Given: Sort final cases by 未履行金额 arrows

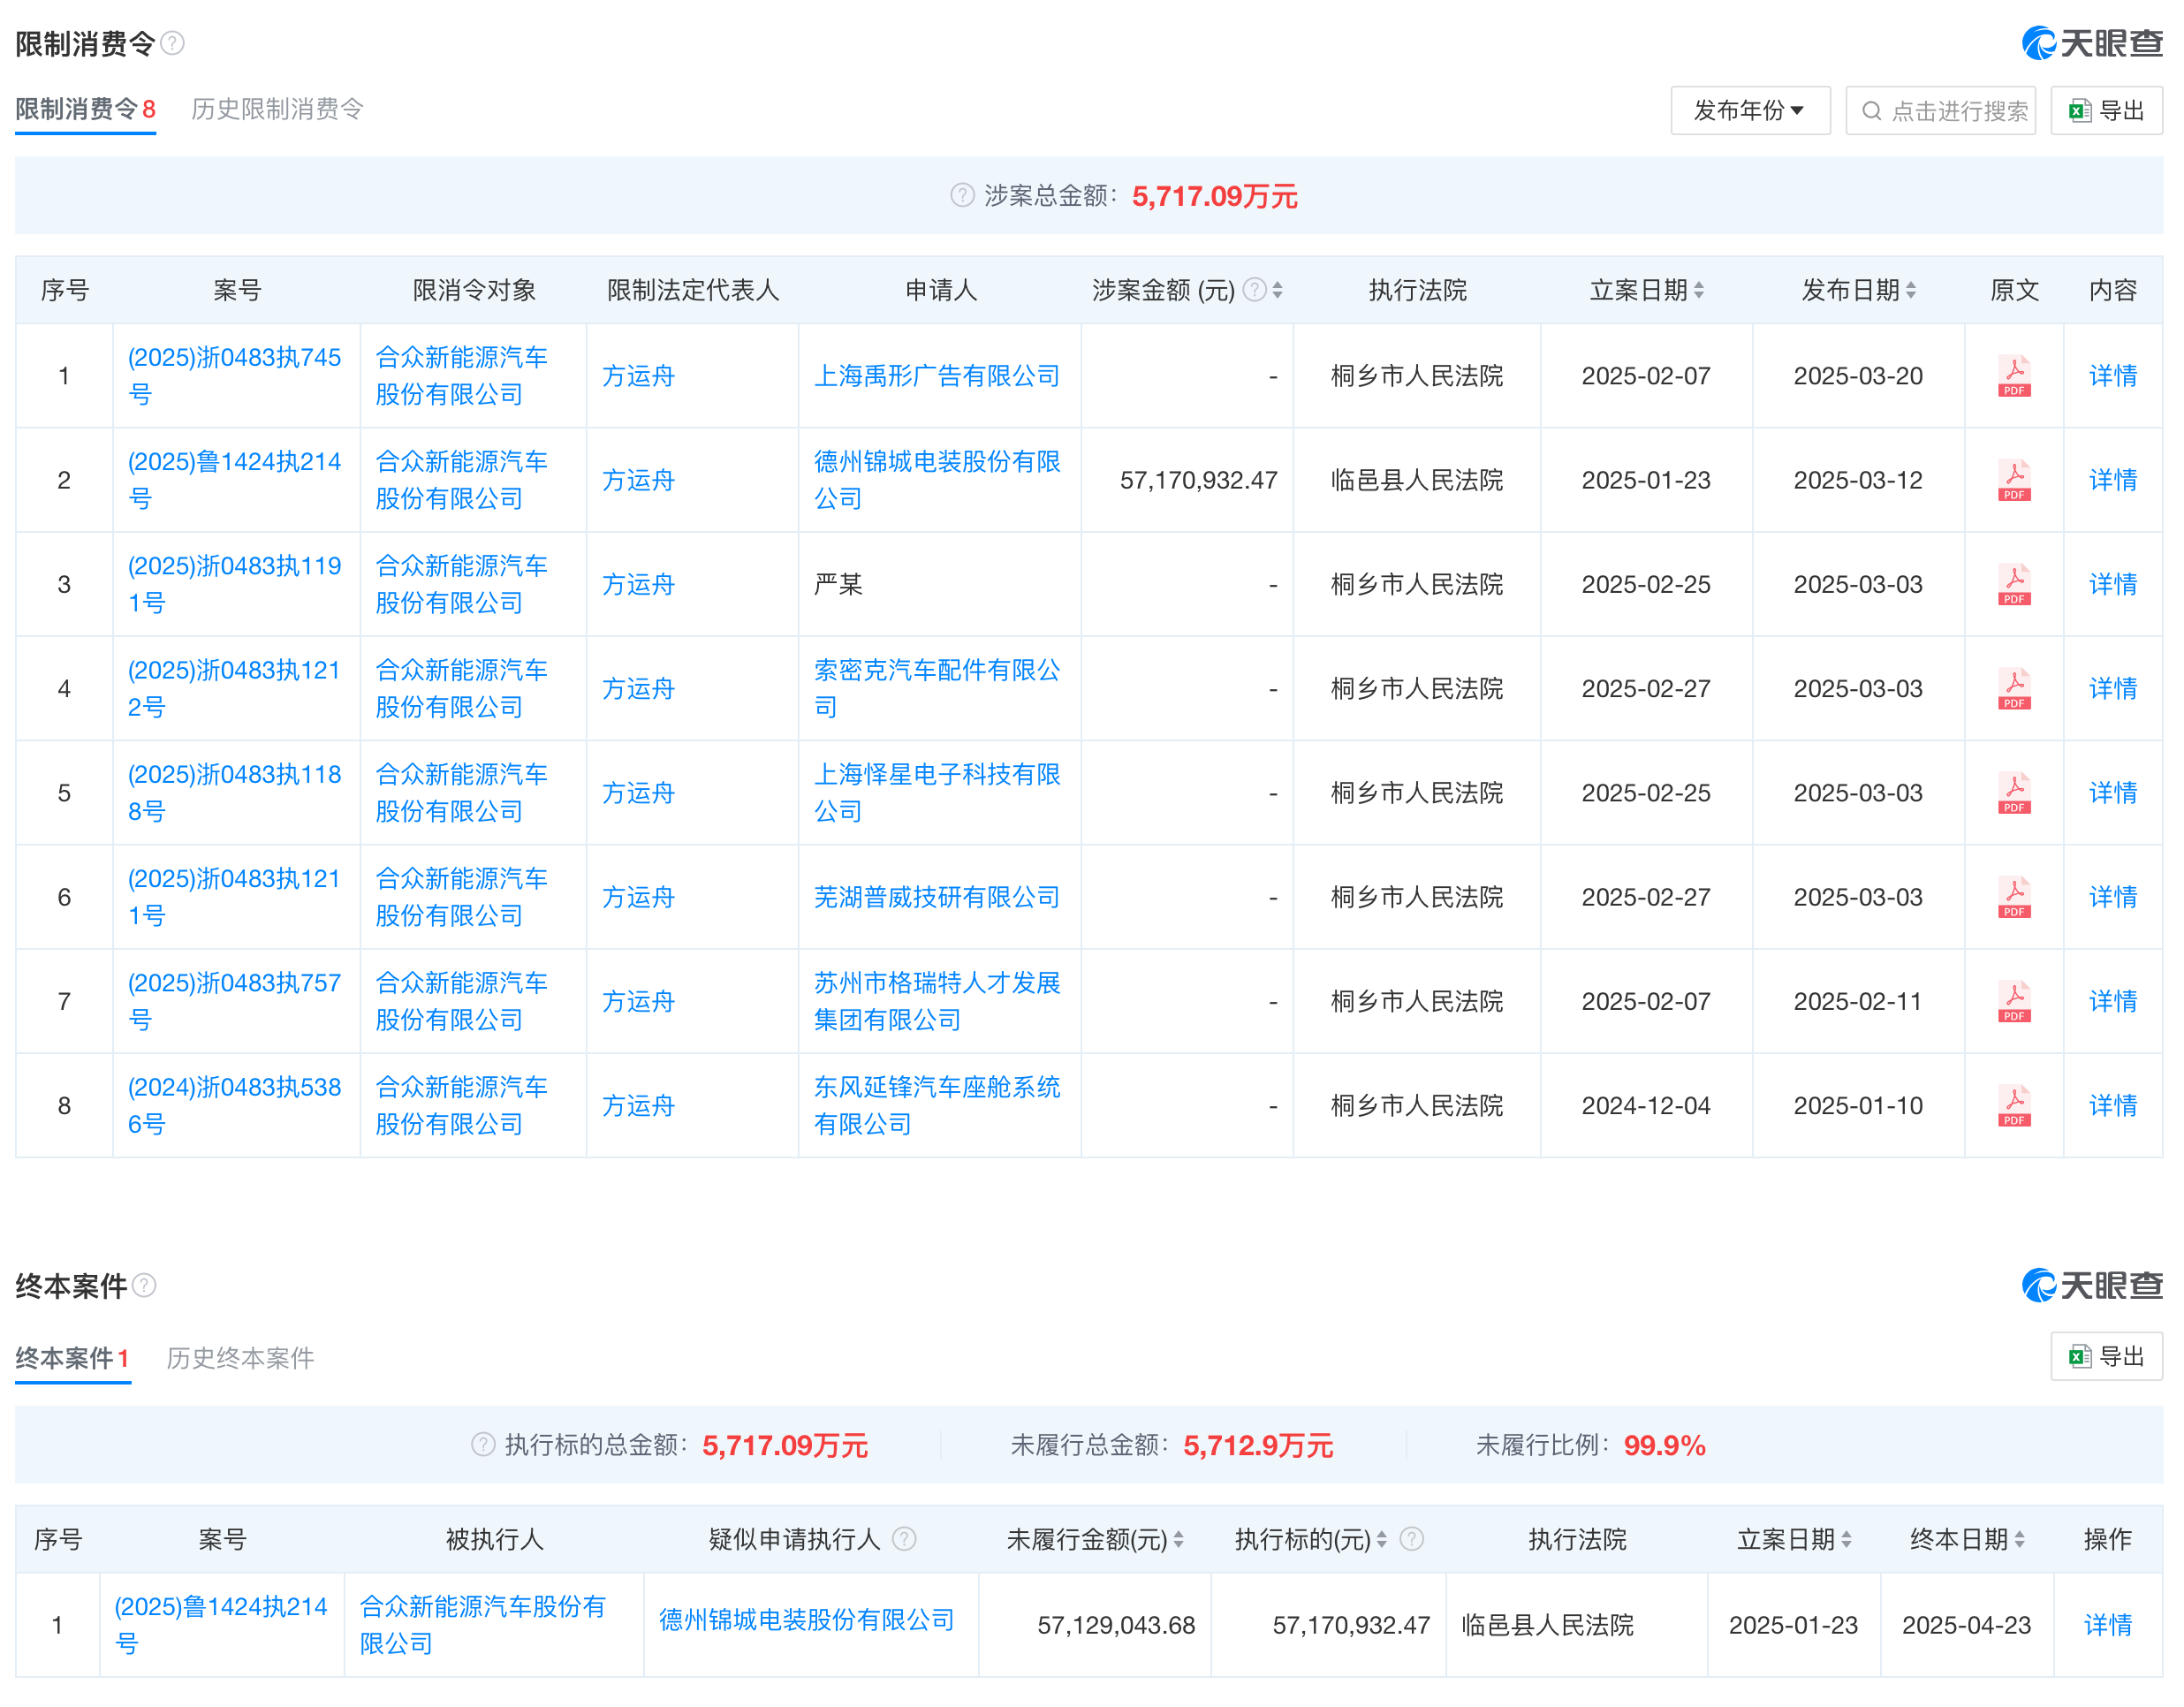Looking at the screenshot, I should tap(1179, 1539).
